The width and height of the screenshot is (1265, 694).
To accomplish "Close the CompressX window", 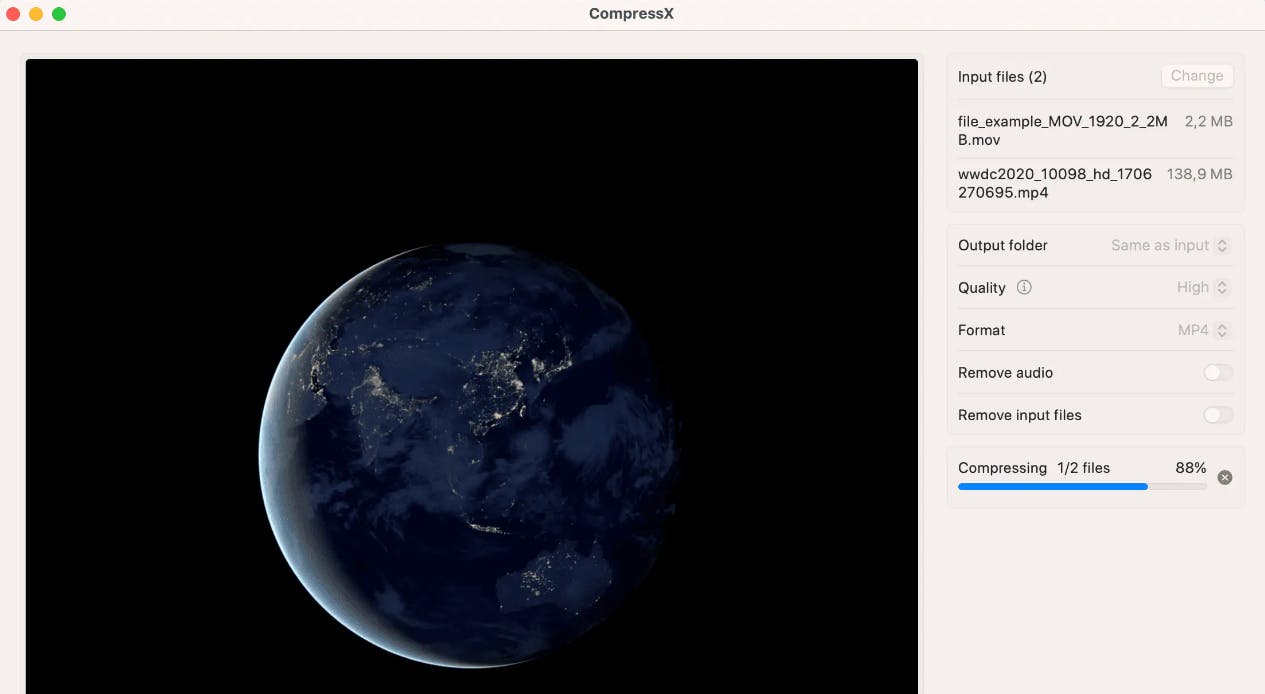I will pos(13,14).
